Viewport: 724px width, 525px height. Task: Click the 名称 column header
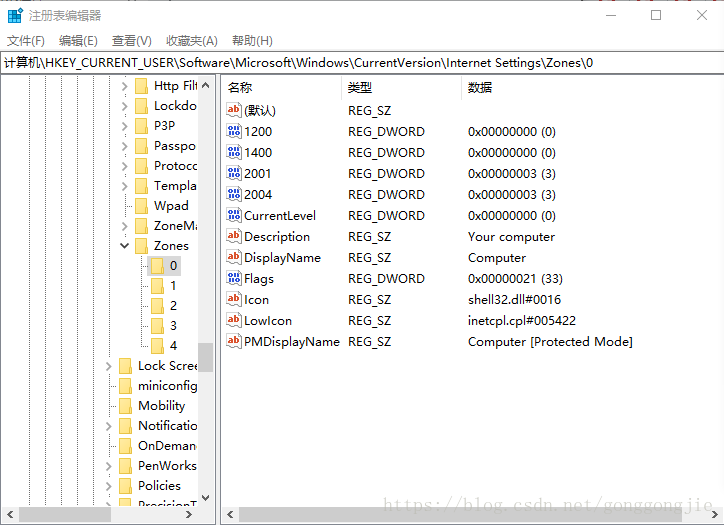click(240, 88)
